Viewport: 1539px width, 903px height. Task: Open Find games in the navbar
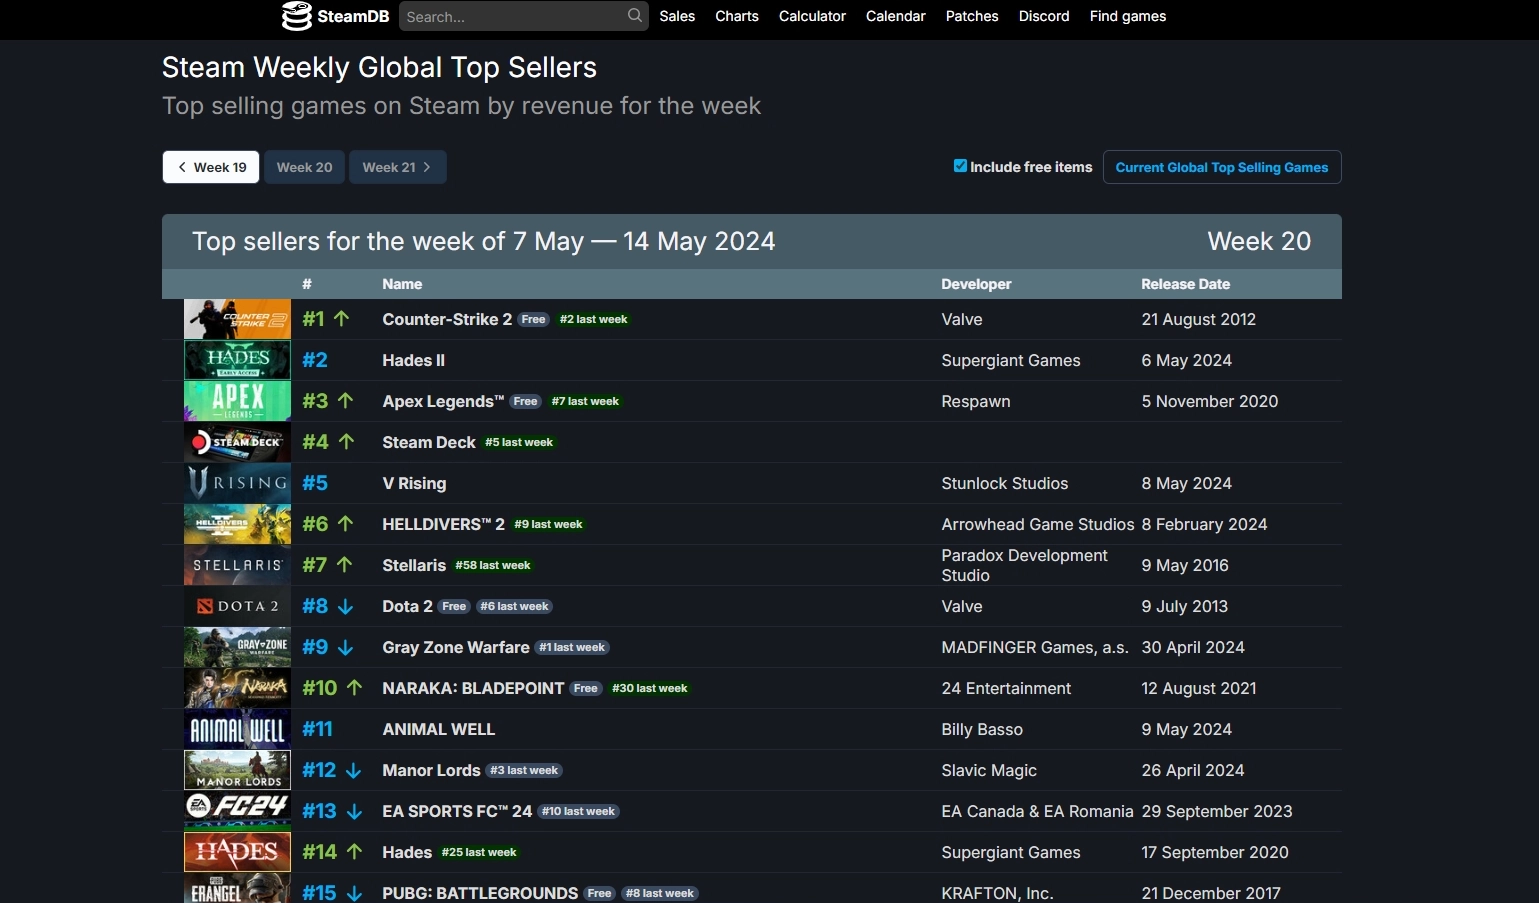point(1128,16)
